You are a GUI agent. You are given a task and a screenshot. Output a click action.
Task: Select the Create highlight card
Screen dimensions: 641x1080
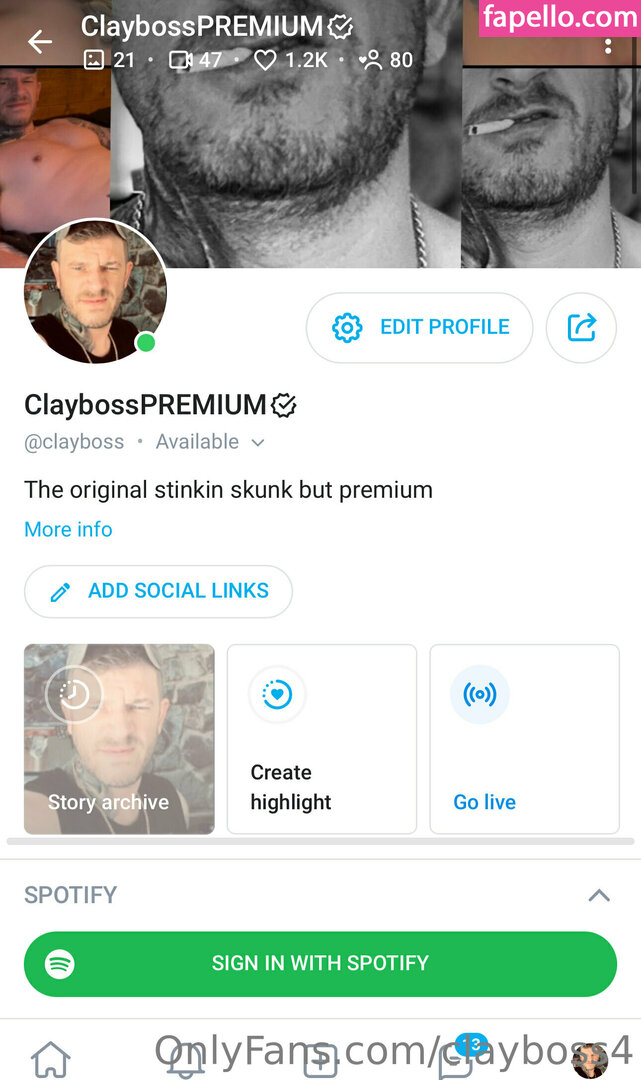pyautogui.click(x=322, y=739)
